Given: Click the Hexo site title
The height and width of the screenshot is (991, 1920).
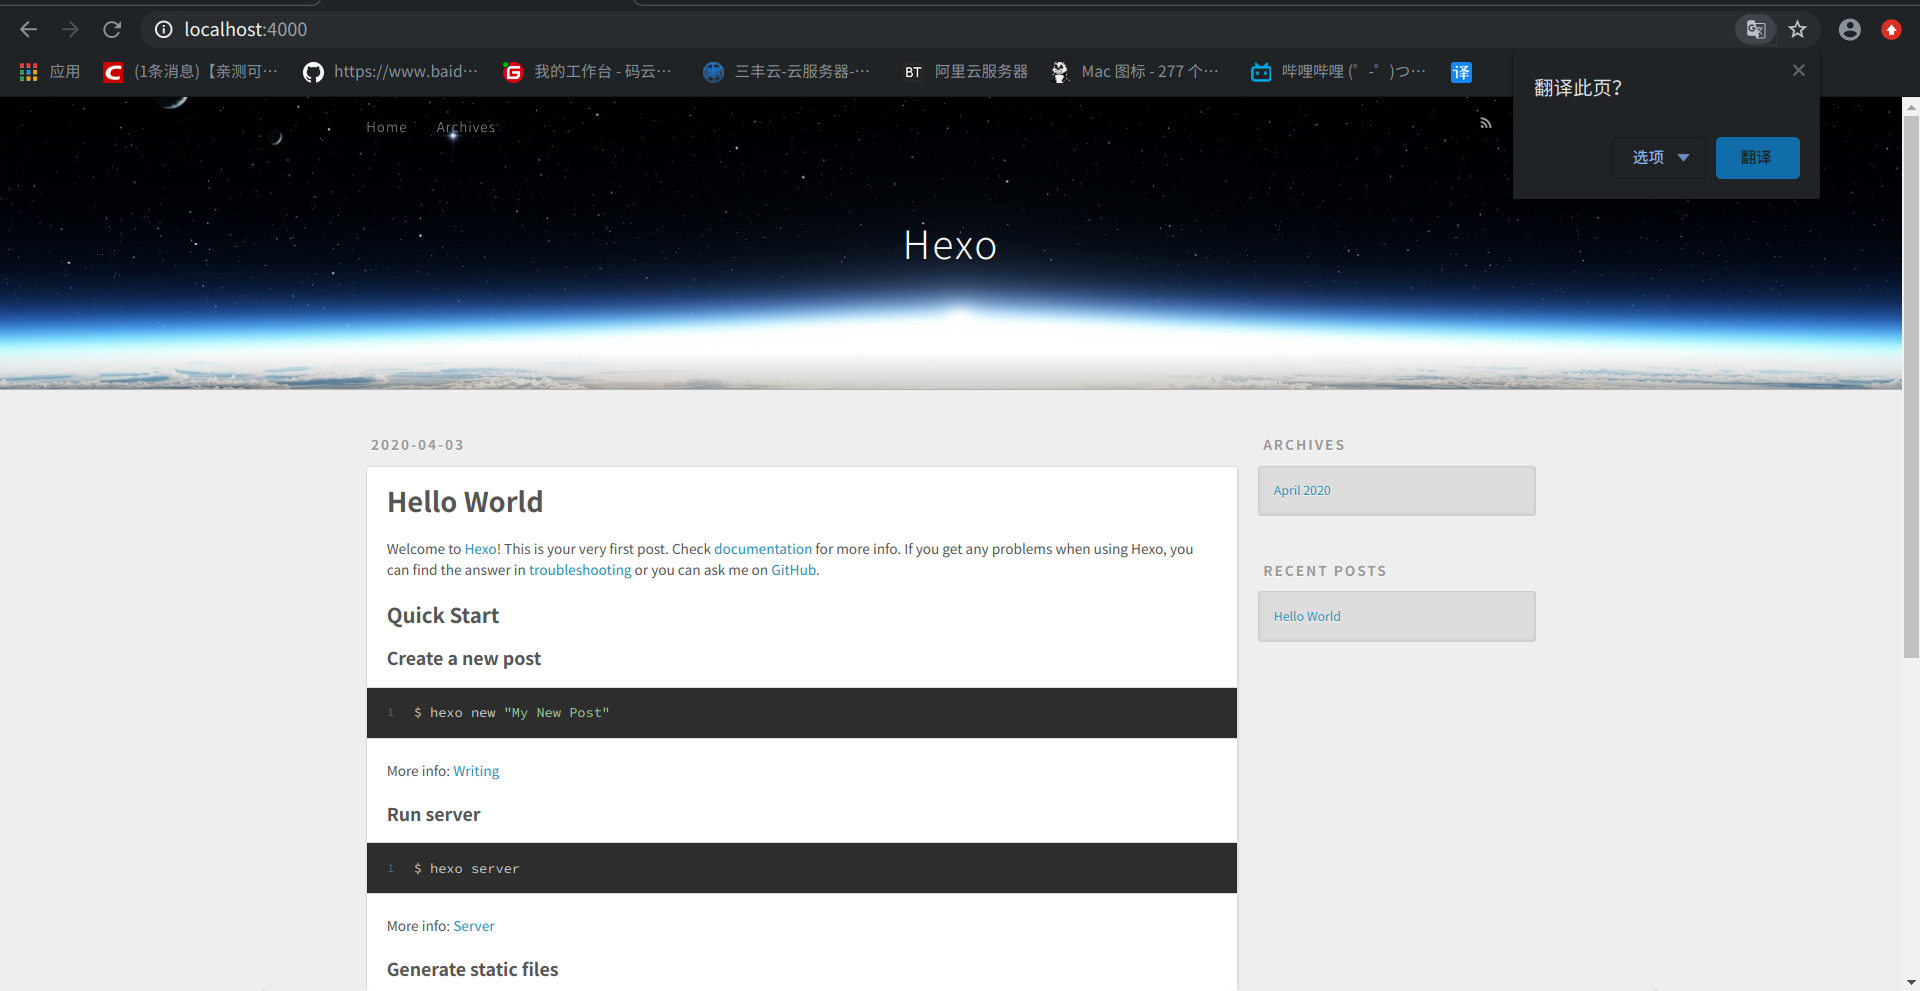Looking at the screenshot, I should 950,245.
